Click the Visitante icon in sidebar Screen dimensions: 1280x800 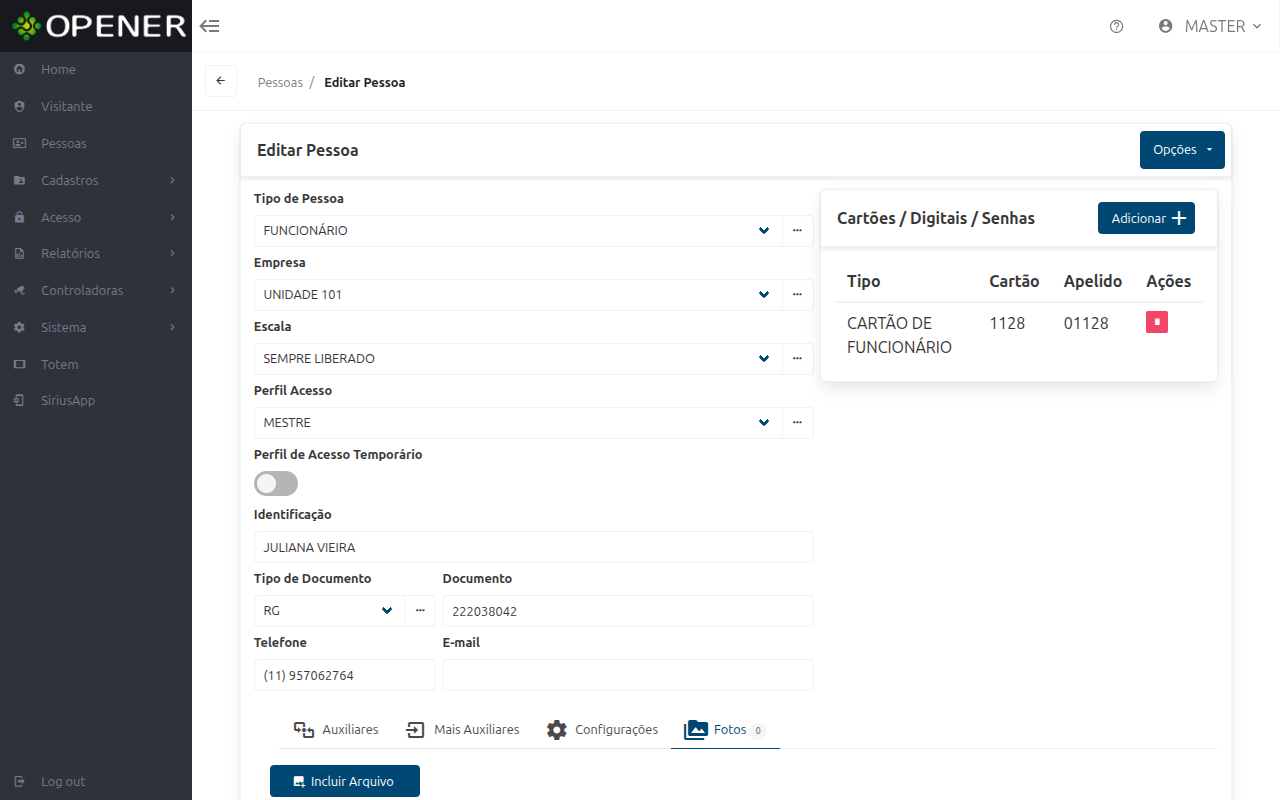tap(19, 107)
